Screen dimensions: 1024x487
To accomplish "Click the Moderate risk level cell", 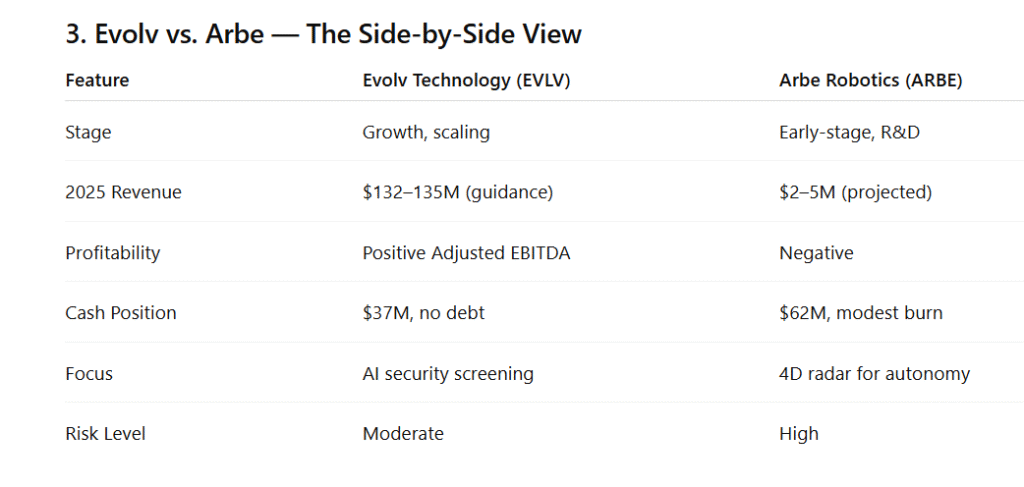I will pyautogui.click(x=403, y=434).
